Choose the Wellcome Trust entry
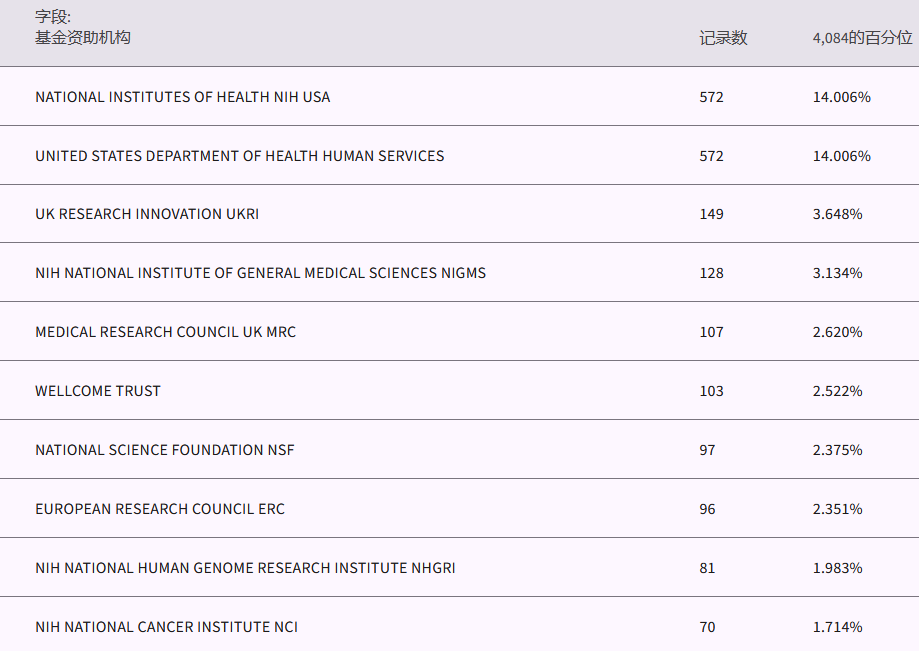 (x=98, y=391)
